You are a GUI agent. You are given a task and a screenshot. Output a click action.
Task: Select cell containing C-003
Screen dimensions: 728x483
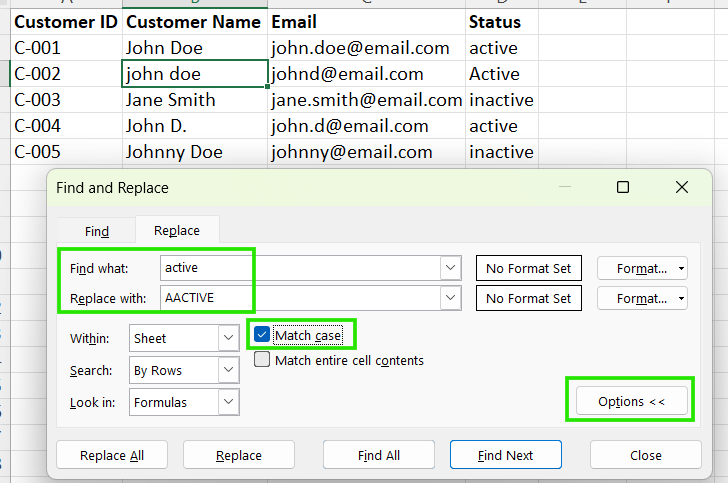pyautogui.click(x=66, y=100)
